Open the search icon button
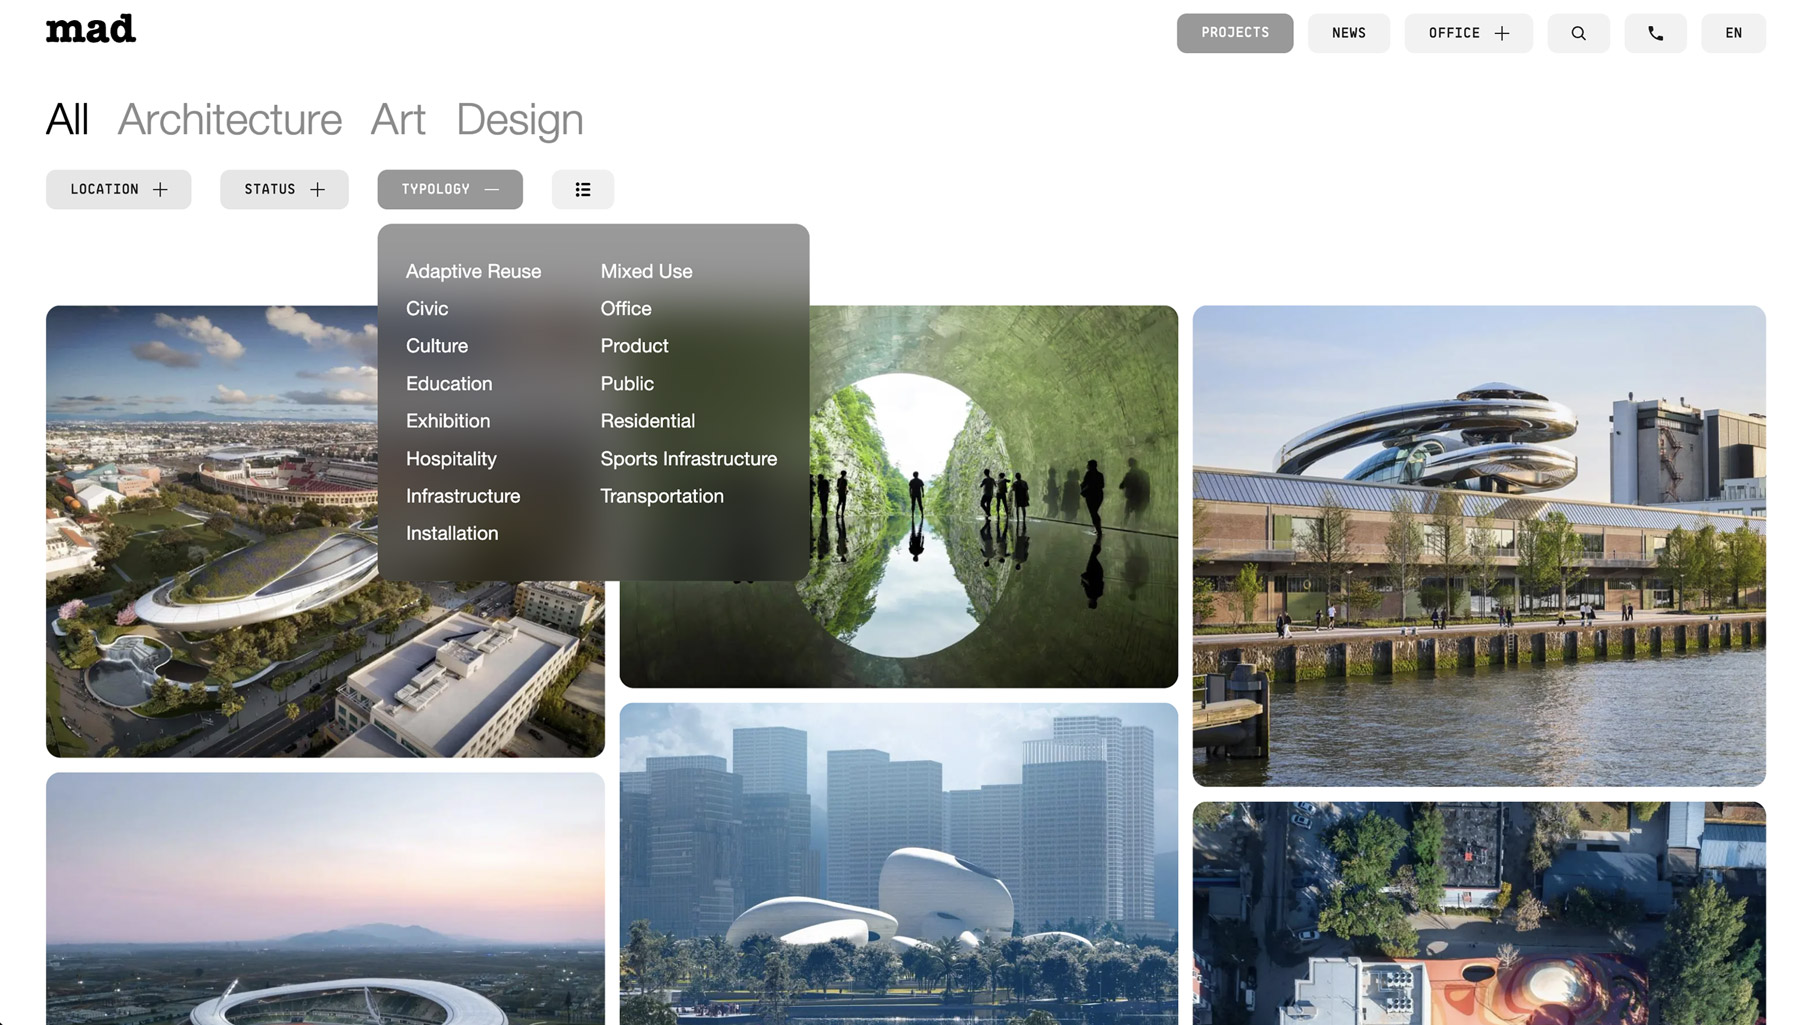Viewport: 1807px width, 1025px height. coord(1577,33)
